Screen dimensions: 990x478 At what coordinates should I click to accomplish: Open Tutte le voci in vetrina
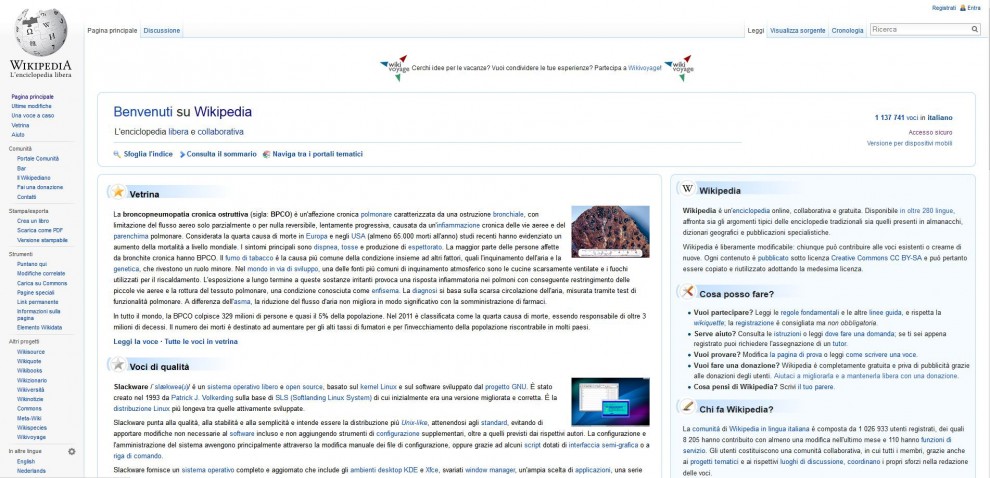(201, 342)
